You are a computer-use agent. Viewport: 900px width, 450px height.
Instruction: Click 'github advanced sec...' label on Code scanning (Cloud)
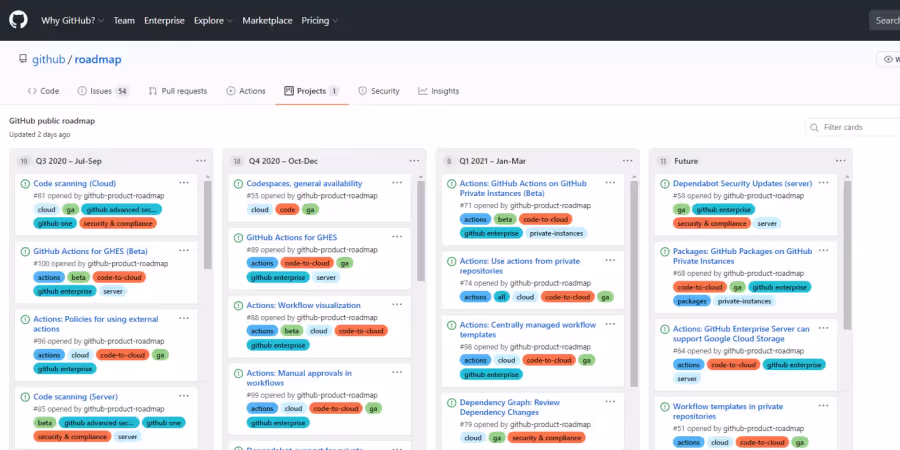tap(121, 210)
